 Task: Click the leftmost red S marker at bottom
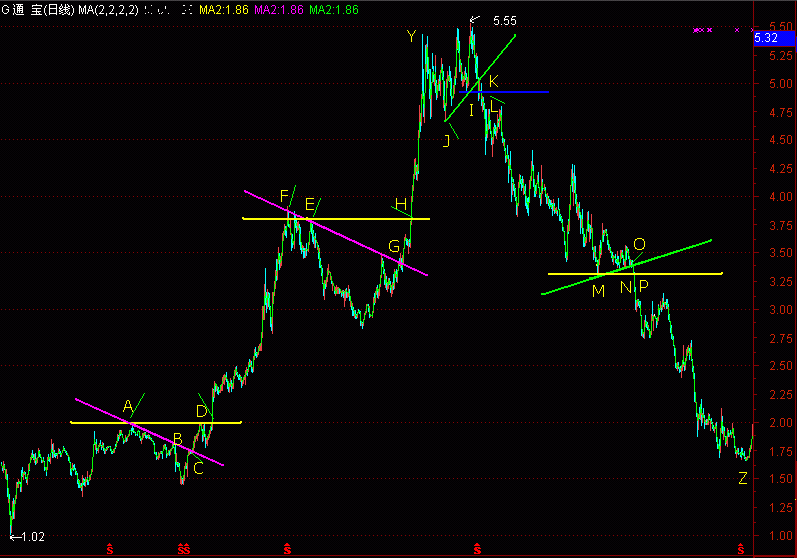click(x=110, y=548)
